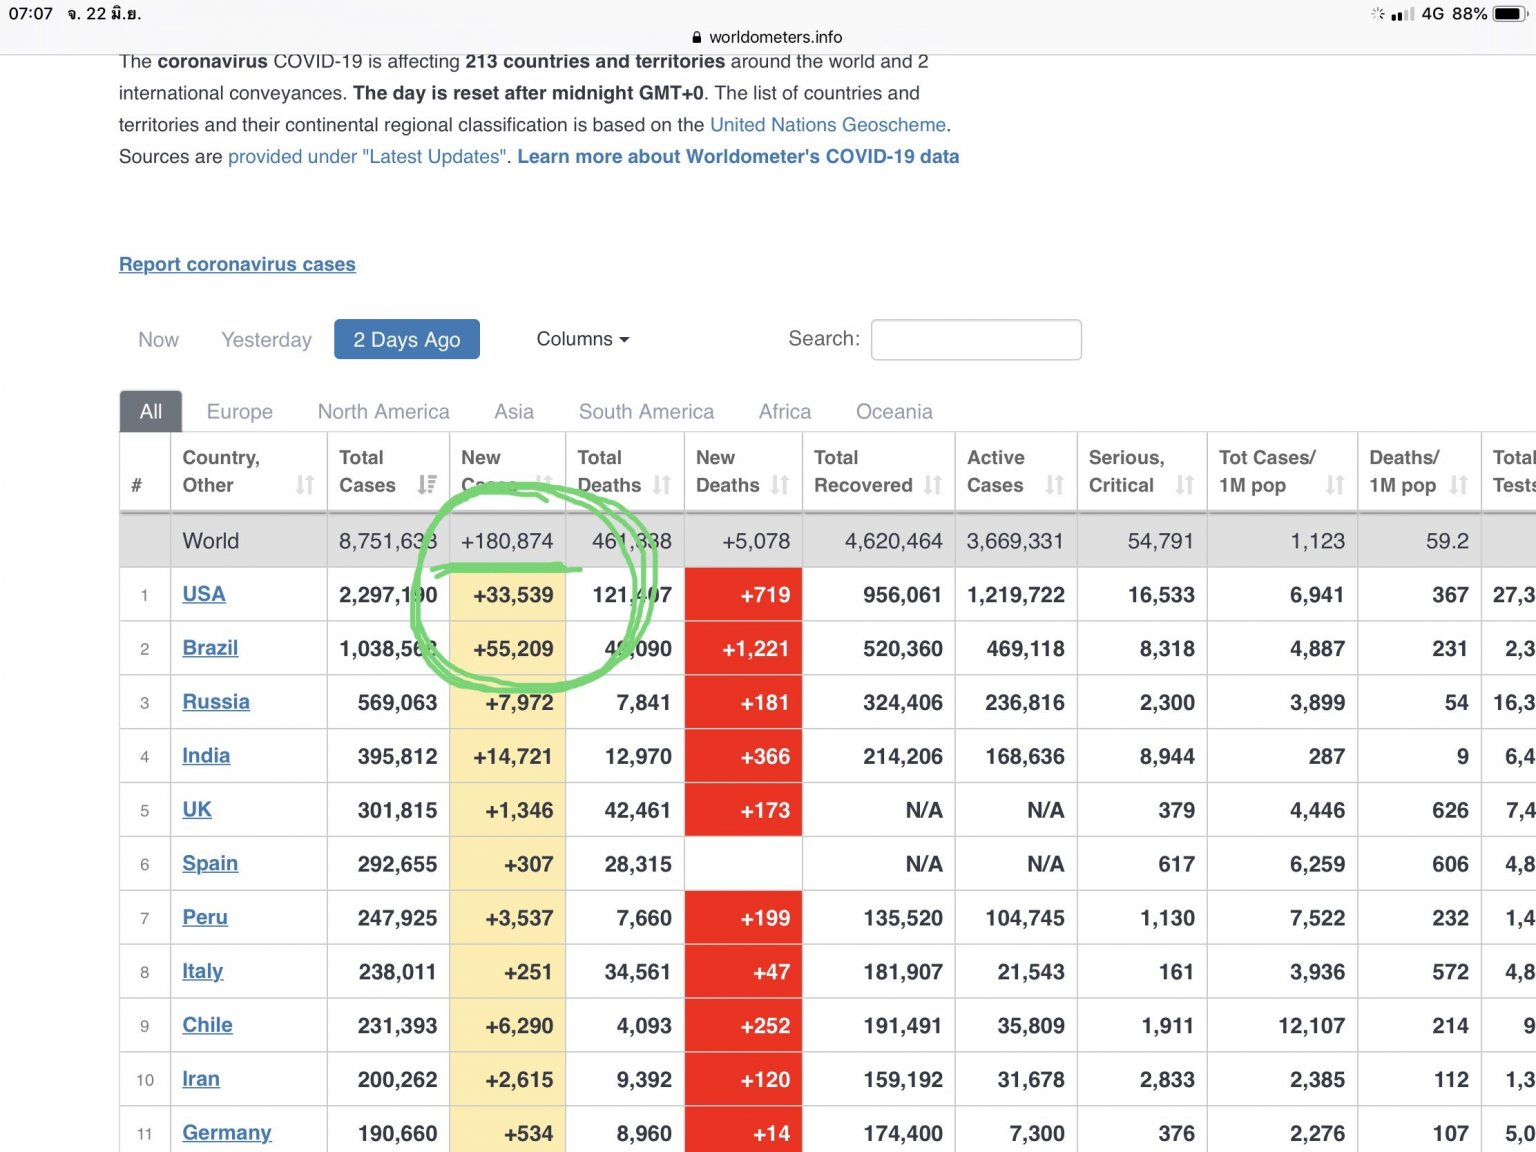Select World active cases value 3,669,331

[x=1015, y=541]
